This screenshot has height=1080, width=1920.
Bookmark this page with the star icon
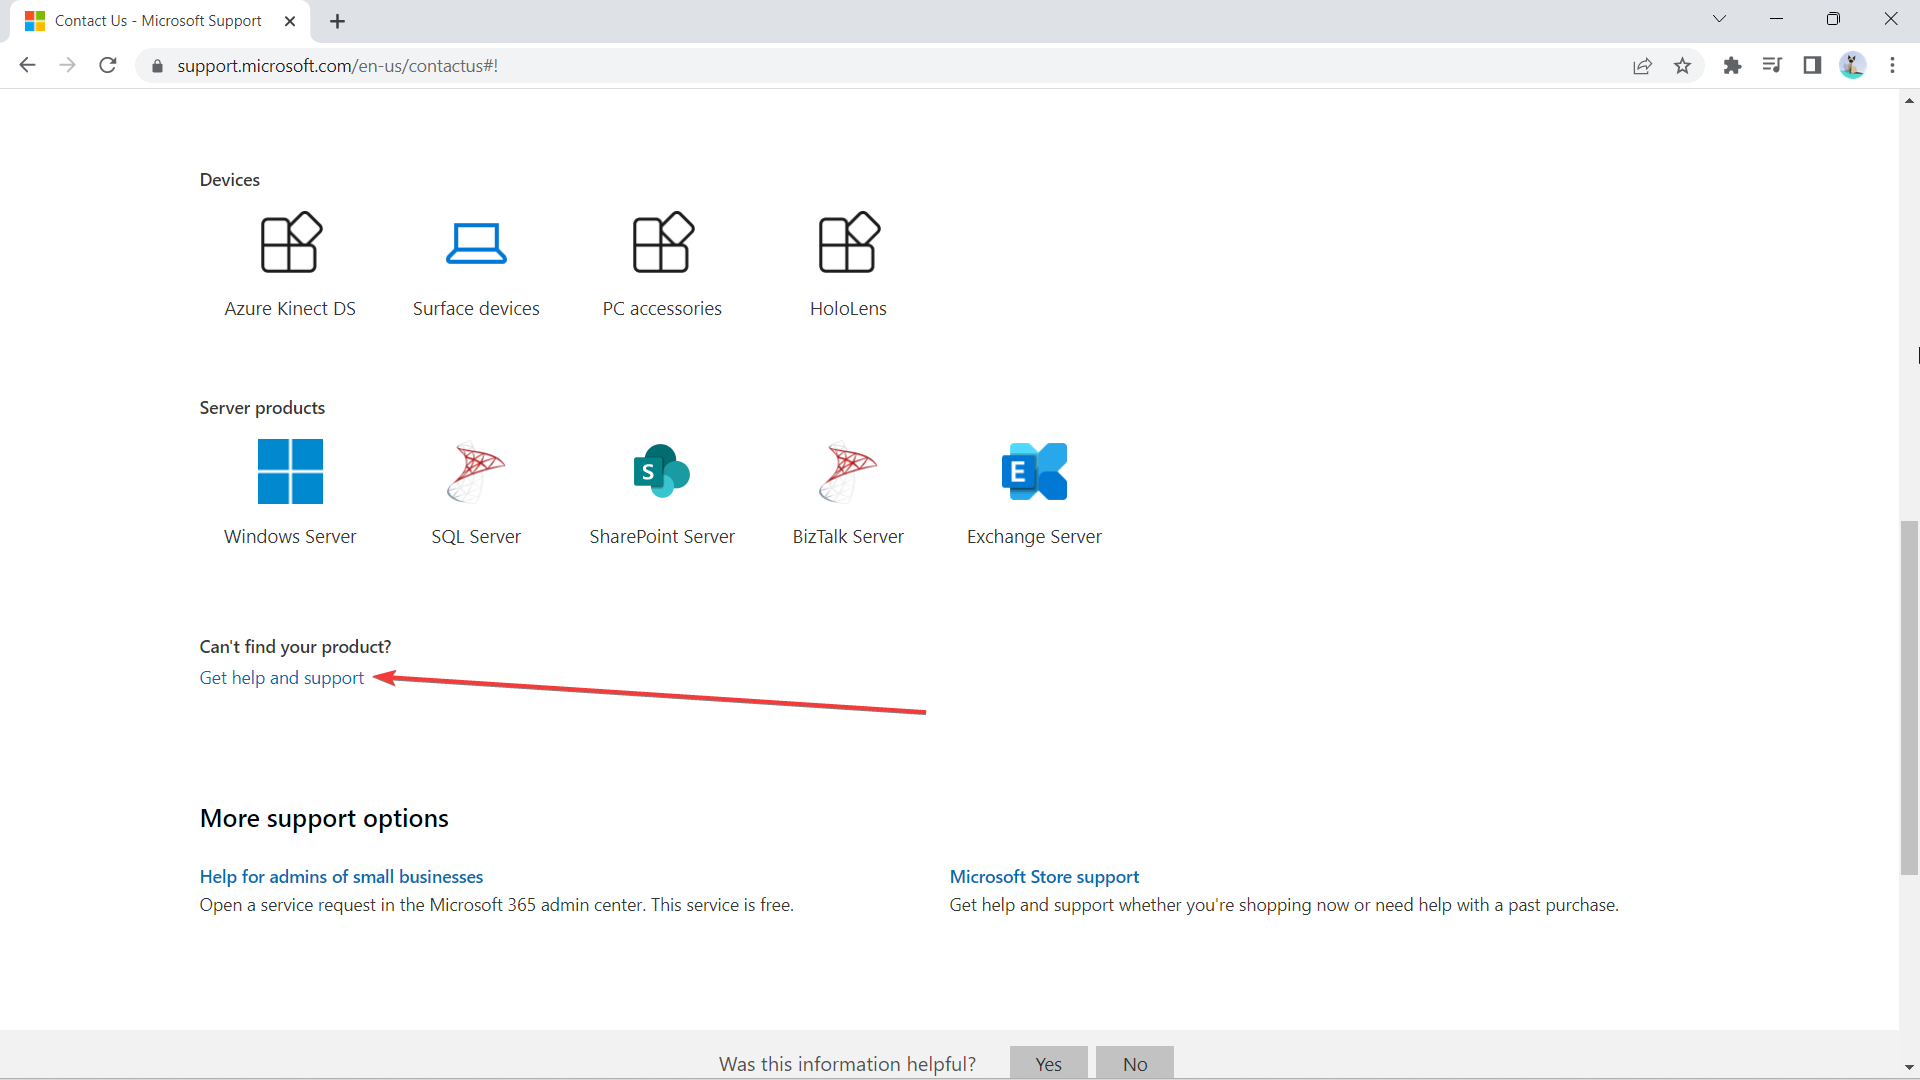[x=1682, y=66]
